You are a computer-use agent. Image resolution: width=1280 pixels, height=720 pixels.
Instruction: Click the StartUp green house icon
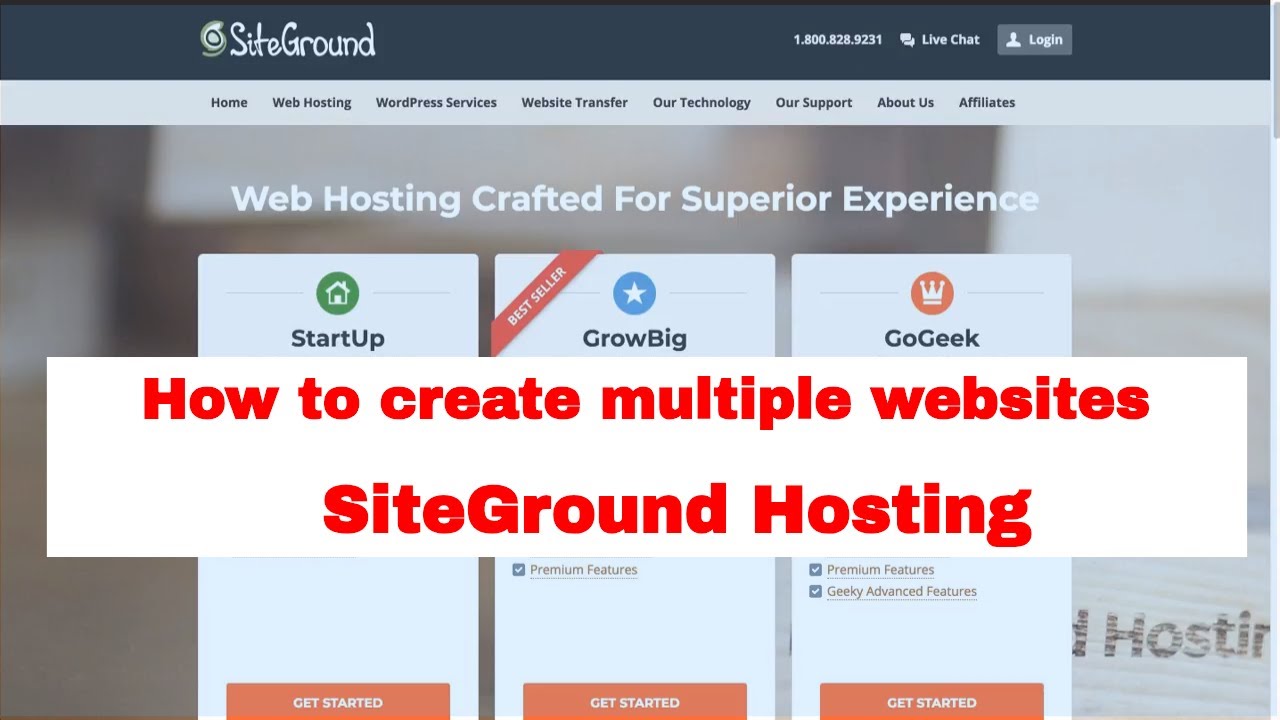(x=338, y=293)
